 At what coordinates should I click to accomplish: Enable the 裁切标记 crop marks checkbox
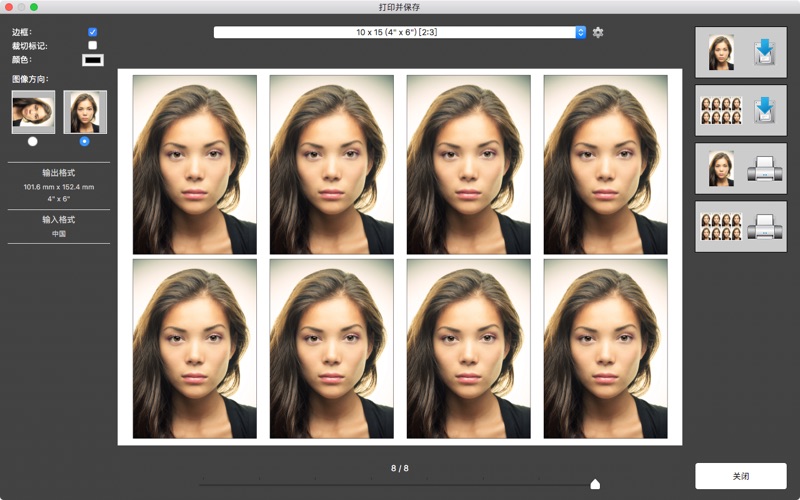tap(93, 45)
